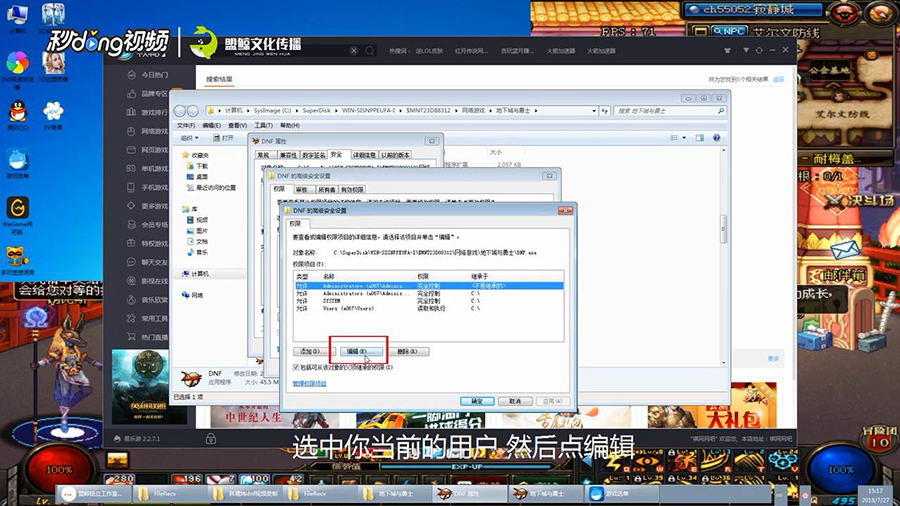Select the second Administrators permission entry
The width and height of the screenshot is (900, 506).
point(428,293)
